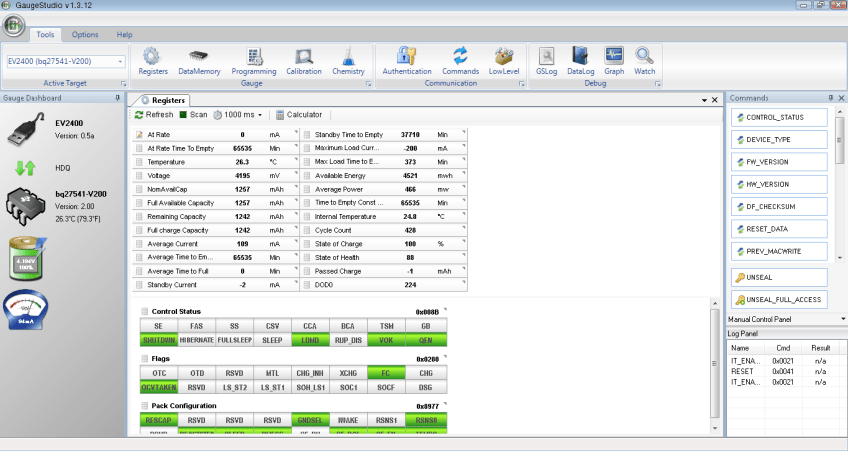Open the LowLevel communication tool
Image resolution: width=848 pixels, height=451 pixels.
click(x=504, y=61)
